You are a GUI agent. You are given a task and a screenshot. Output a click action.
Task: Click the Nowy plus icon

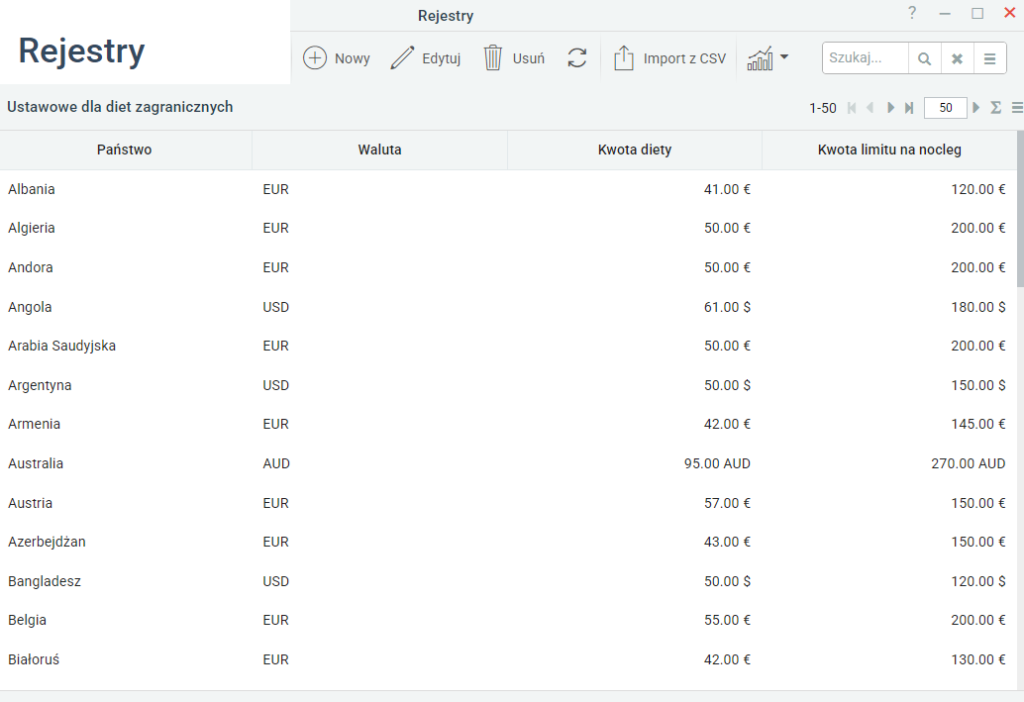[x=314, y=58]
